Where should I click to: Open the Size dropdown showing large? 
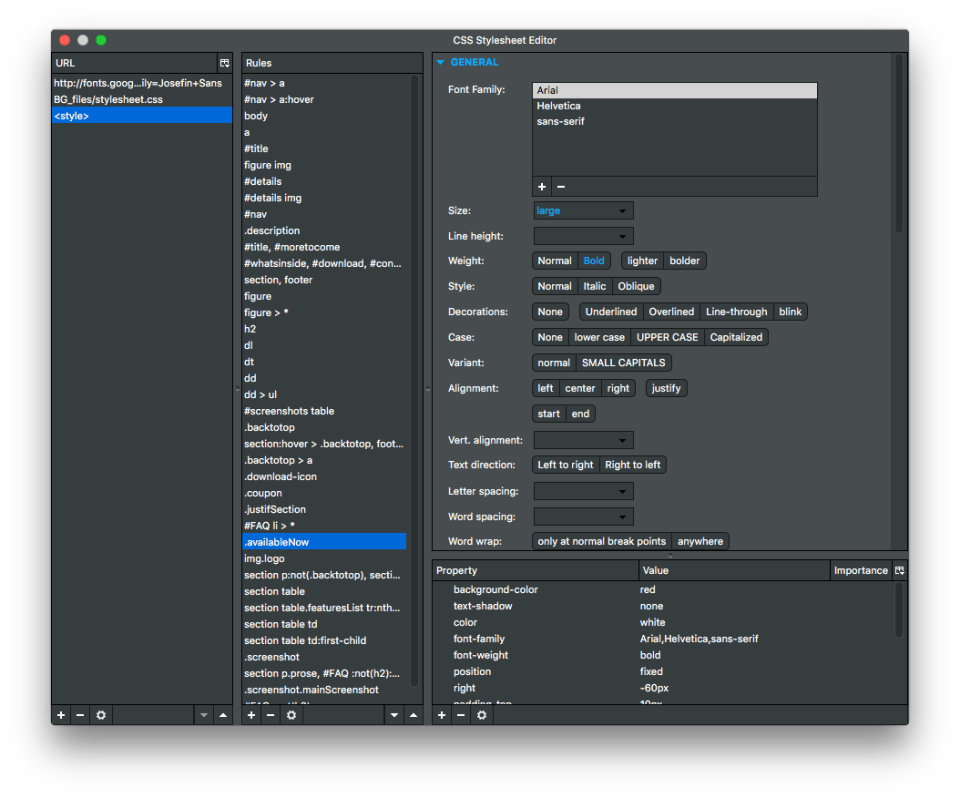[583, 211]
